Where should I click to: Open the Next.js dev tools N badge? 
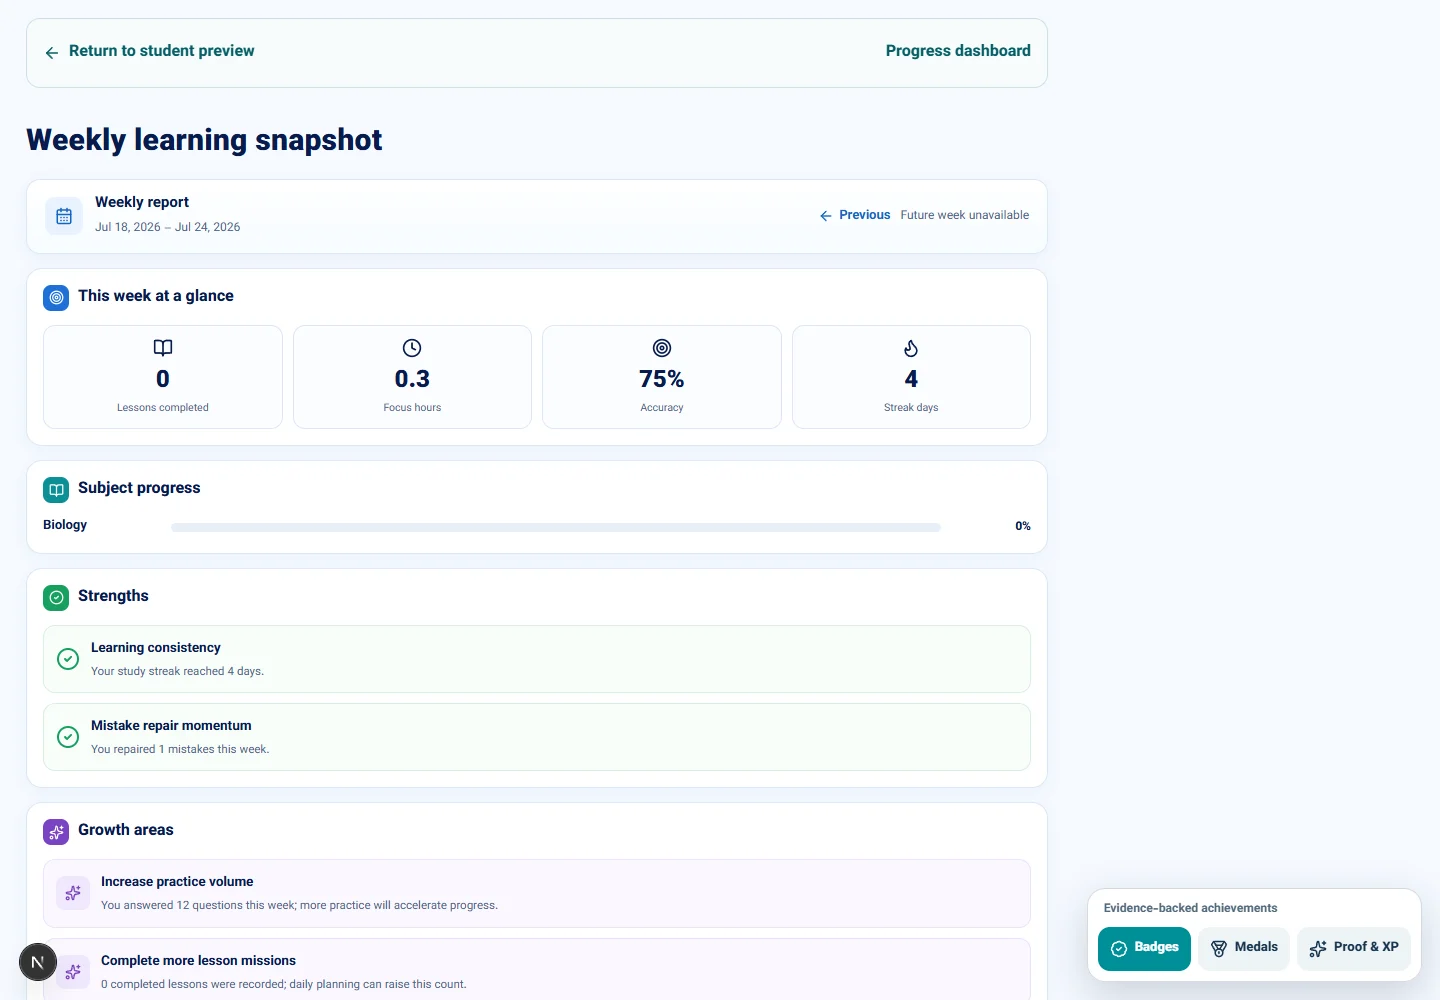[38, 962]
